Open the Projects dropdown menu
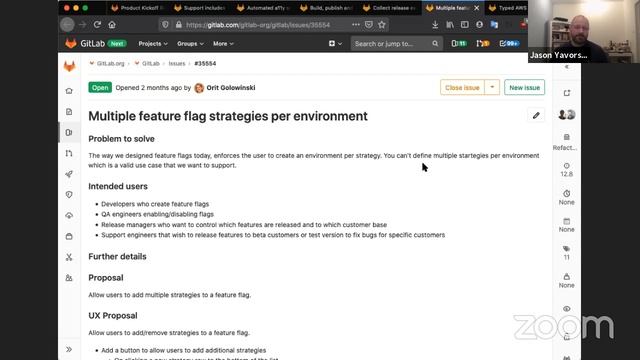640x360 pixels. [x=153, y=43]
